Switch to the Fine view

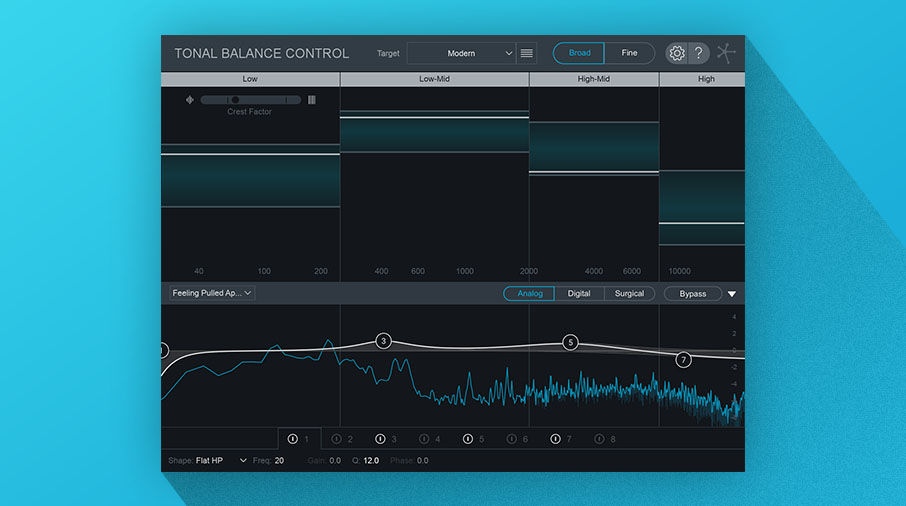[x=629, y=53]
